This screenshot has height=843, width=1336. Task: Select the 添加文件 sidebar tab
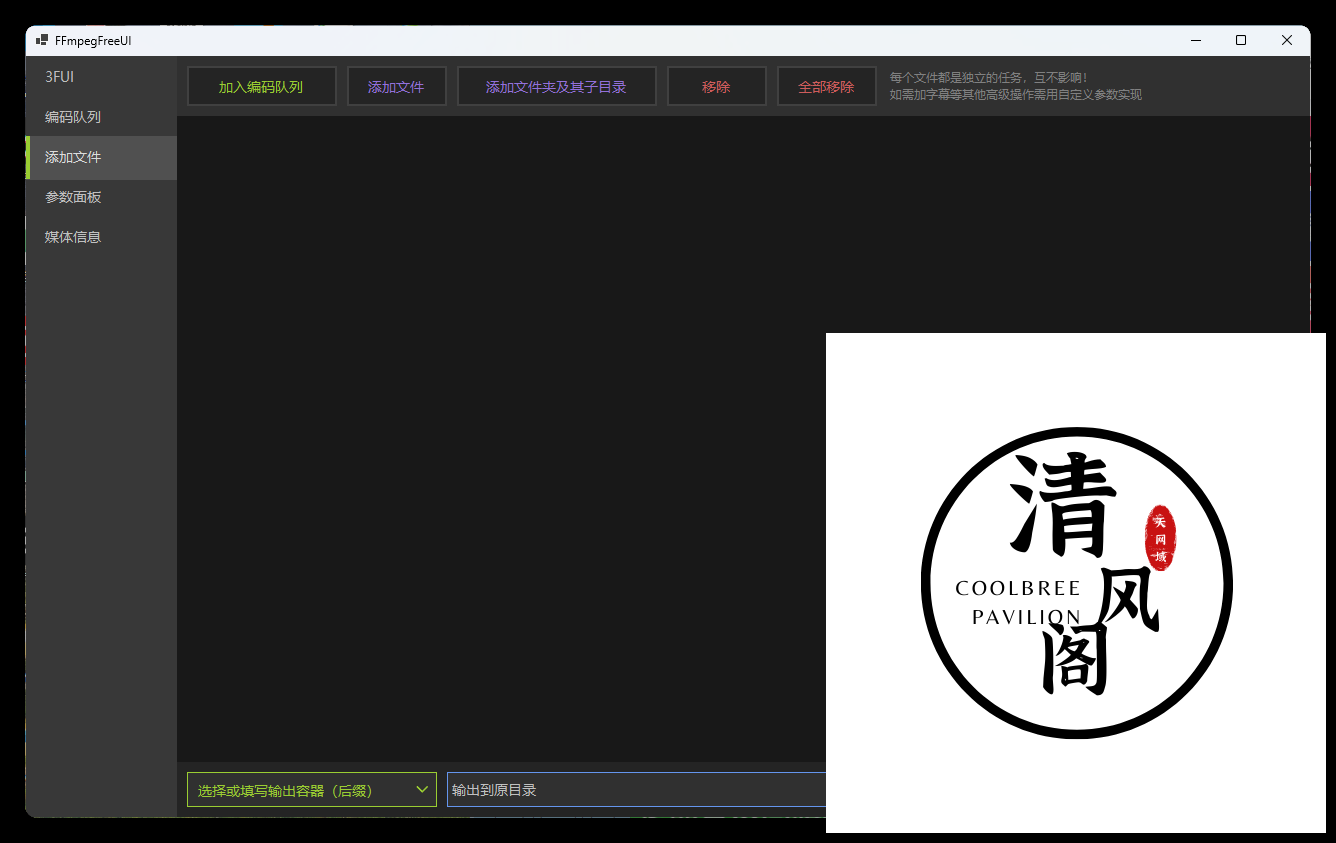coord(101,157)
